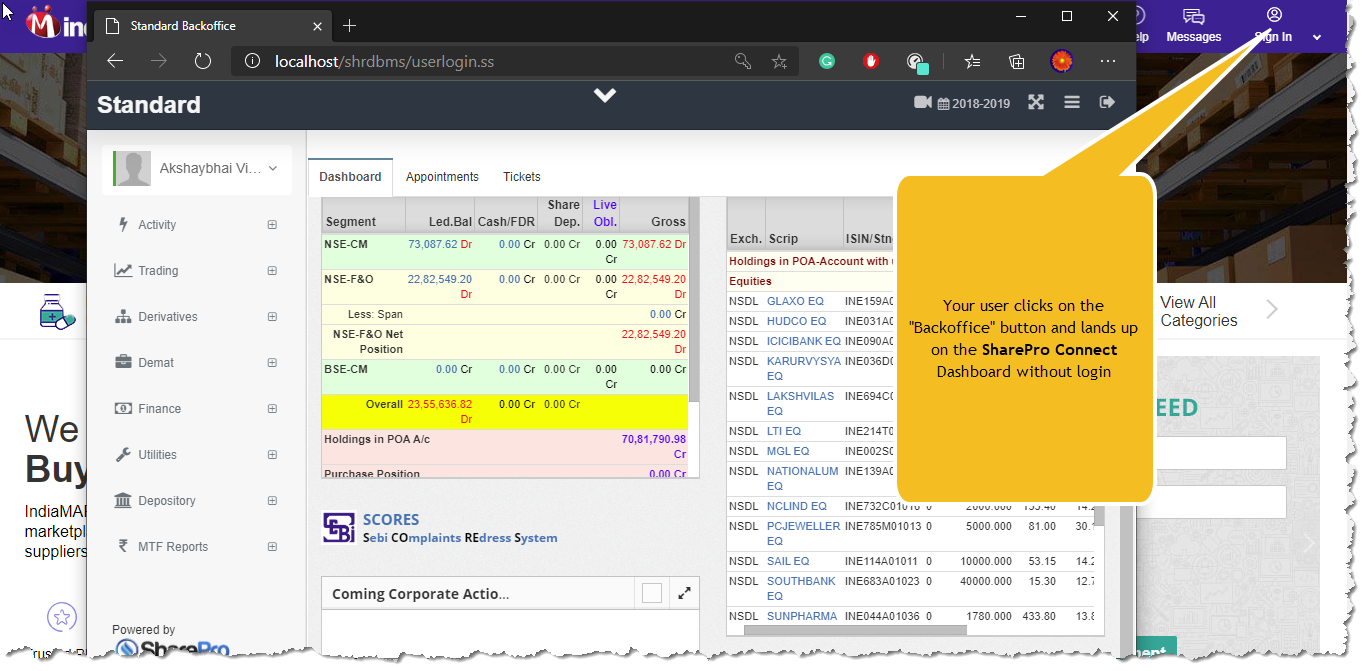Viewport: 1368px width, 671px height.
Task: Click the Grammarly extension icon
Action: 827,61
